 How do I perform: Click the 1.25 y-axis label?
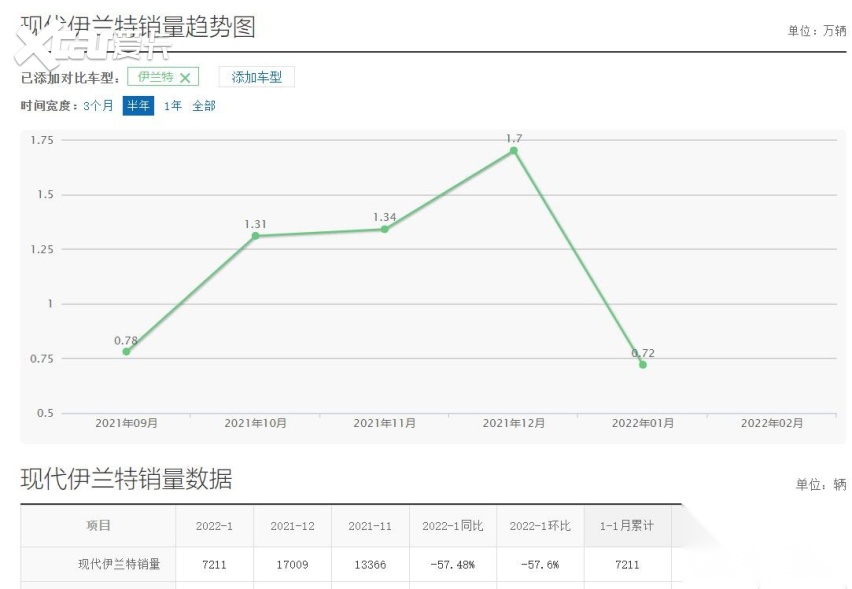(42, 249)
